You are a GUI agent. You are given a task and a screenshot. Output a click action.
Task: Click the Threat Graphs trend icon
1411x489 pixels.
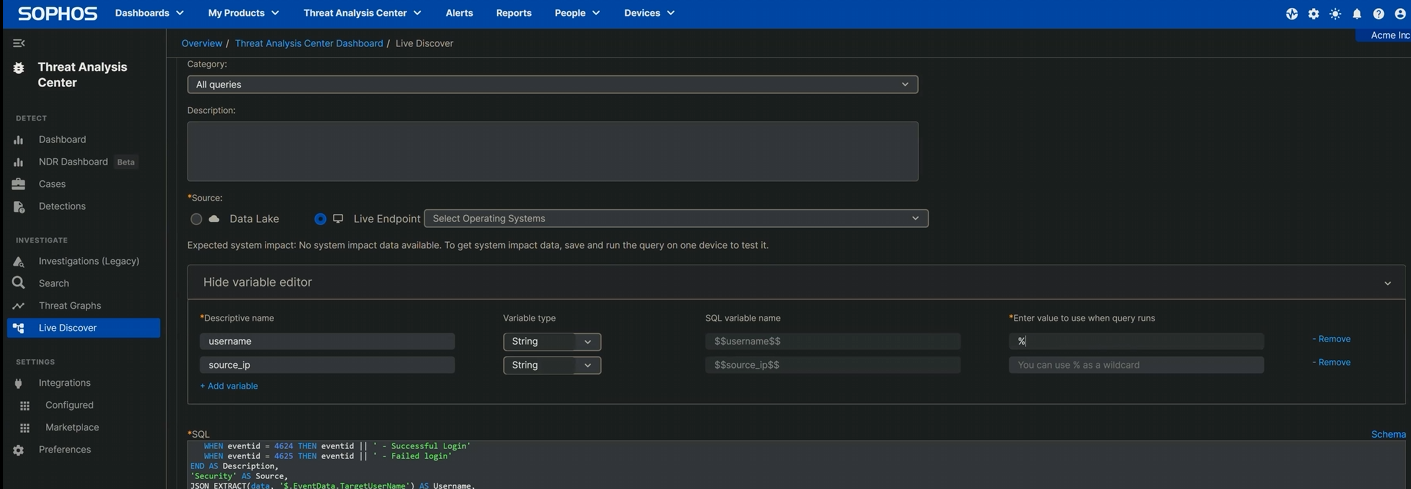pos(18,306)
